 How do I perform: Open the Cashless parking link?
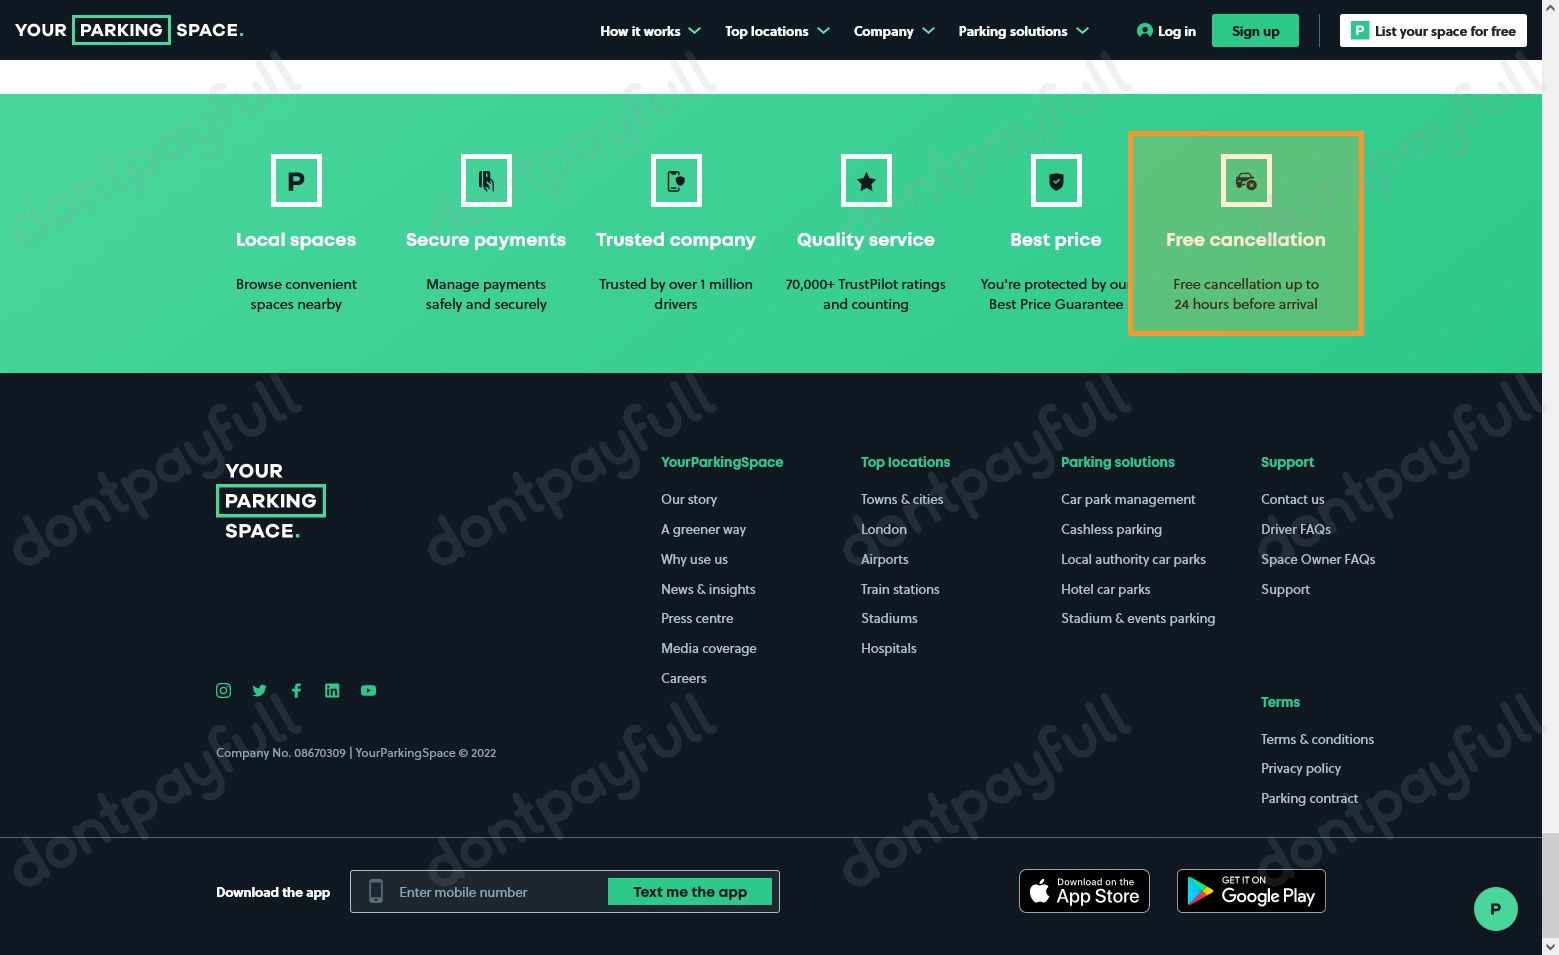tap(1111, 529)
